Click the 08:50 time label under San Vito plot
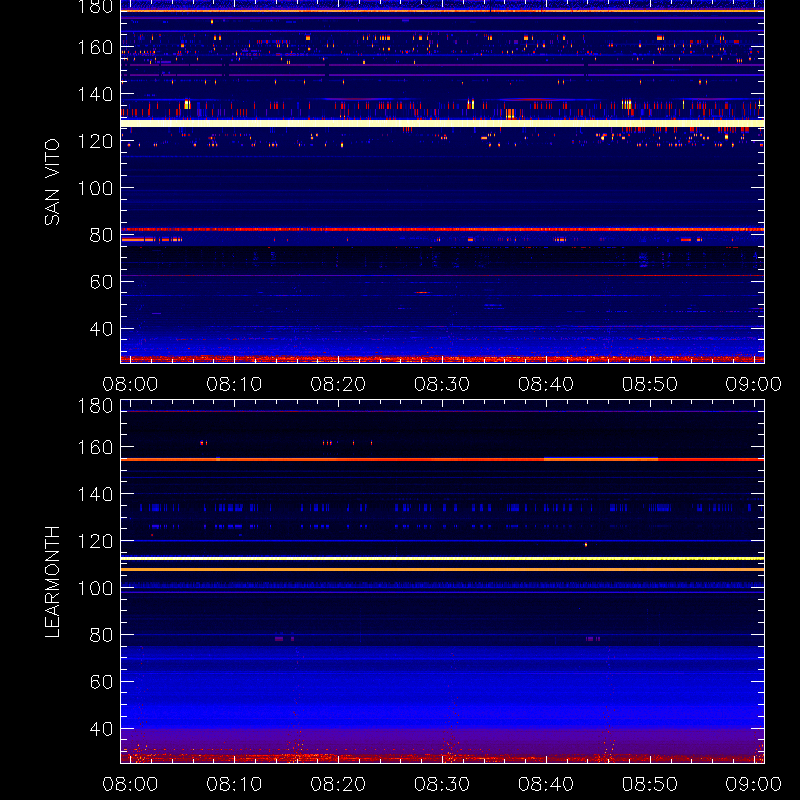 click(x=649, y=384)
